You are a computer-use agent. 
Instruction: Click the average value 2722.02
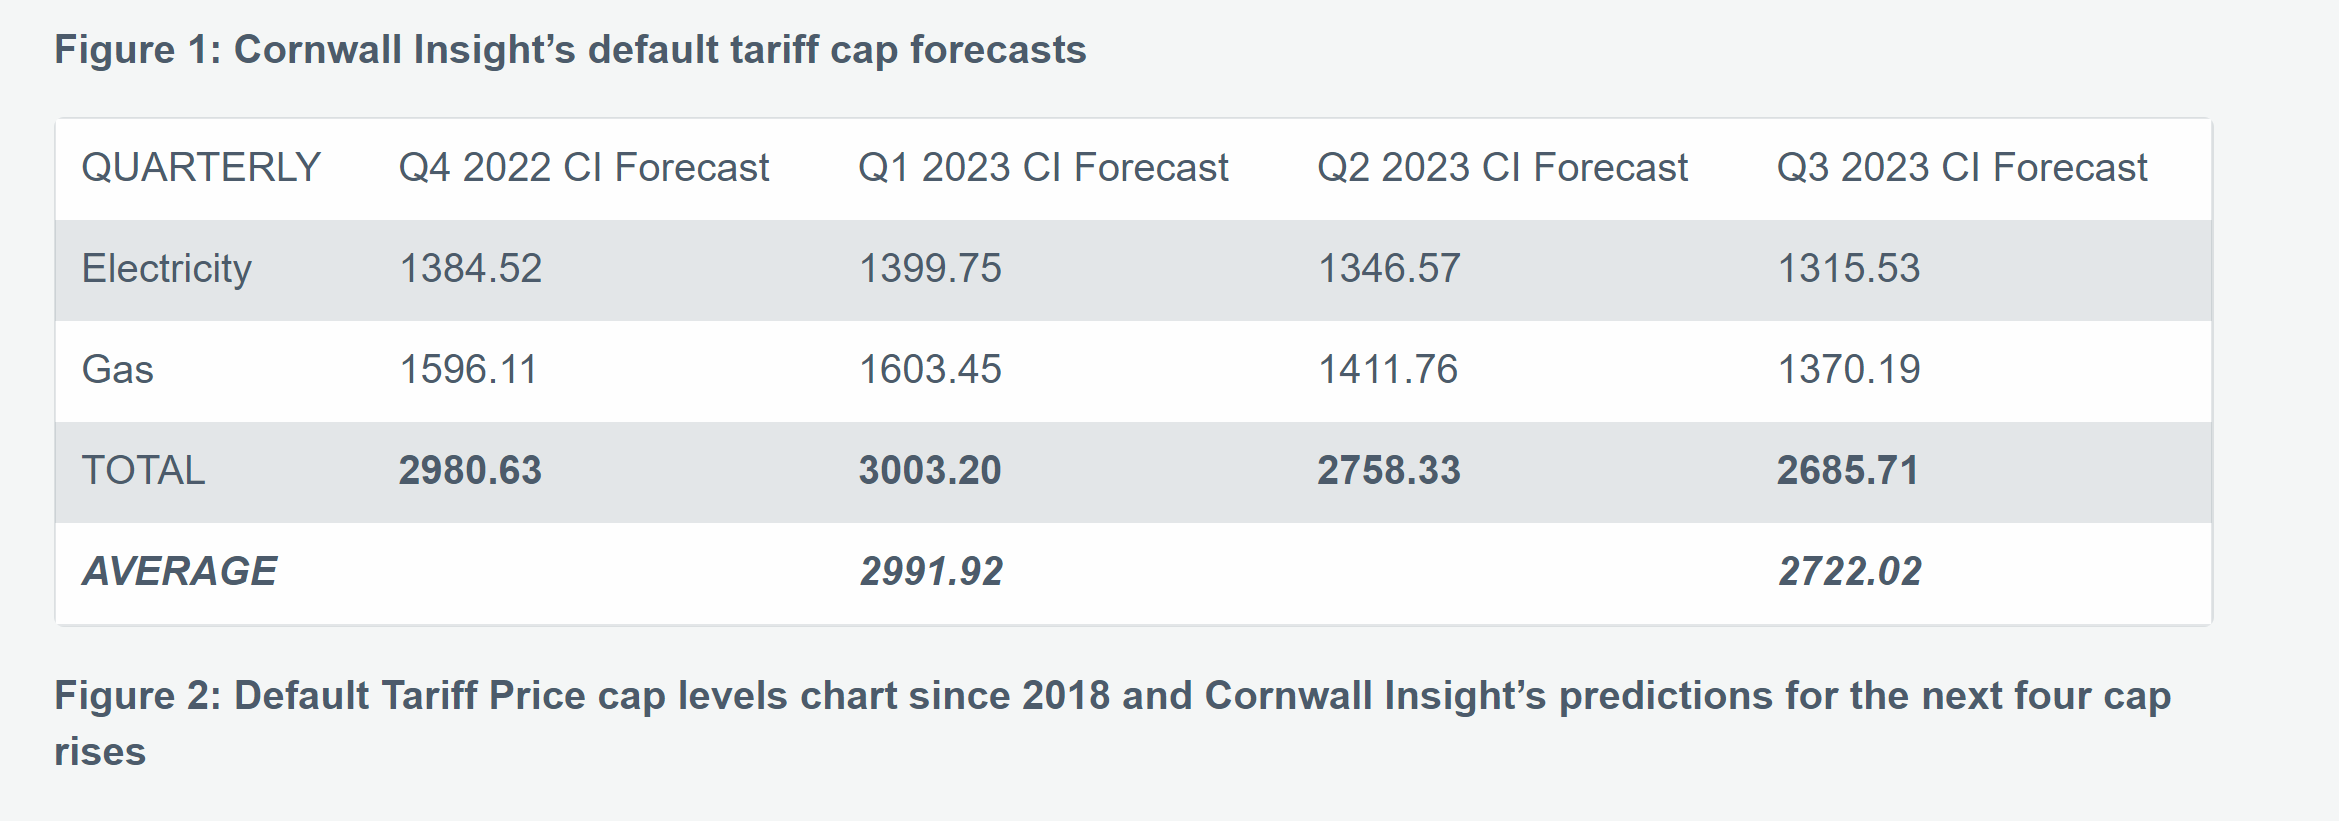[x=1850, y=572]
